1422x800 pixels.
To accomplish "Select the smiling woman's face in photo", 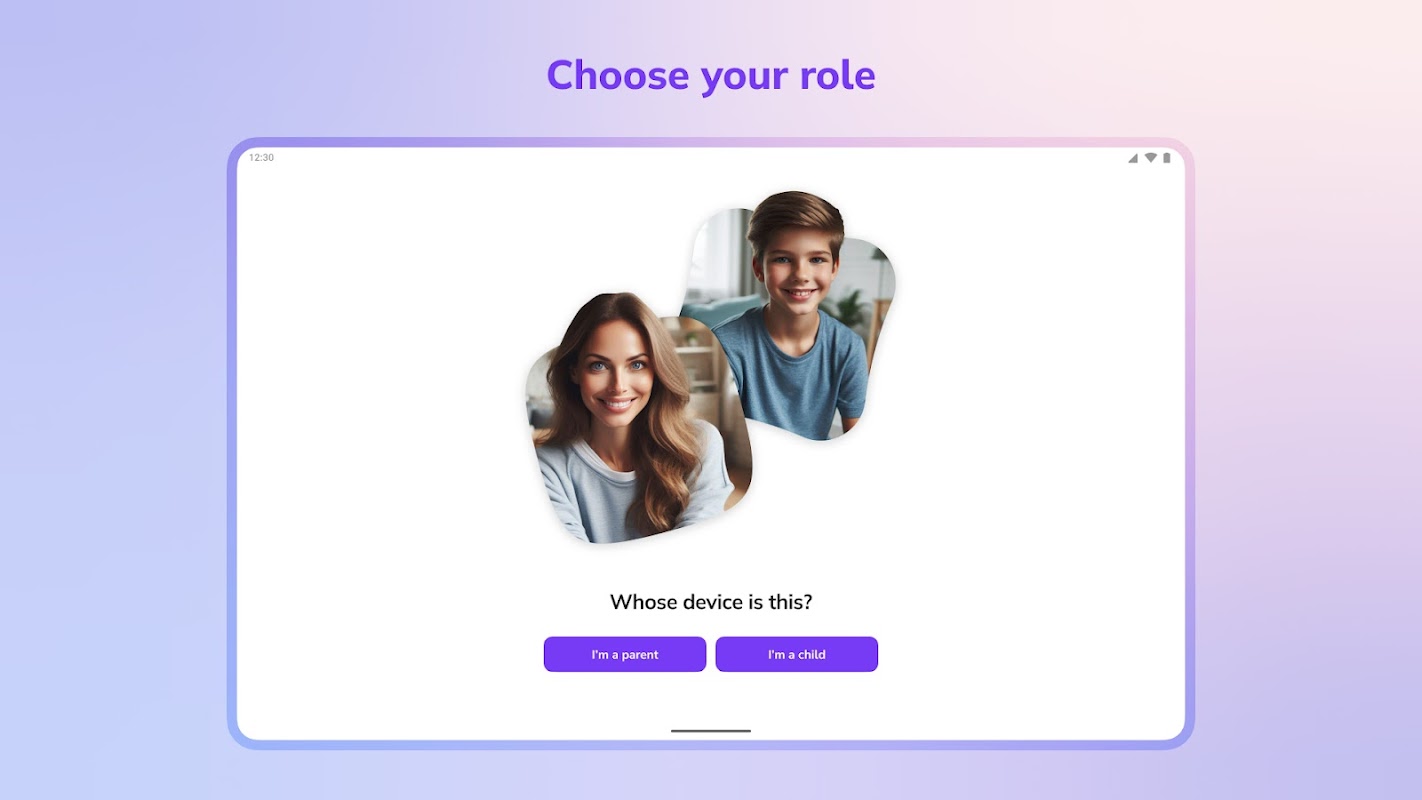I will (x=612, y=377).
